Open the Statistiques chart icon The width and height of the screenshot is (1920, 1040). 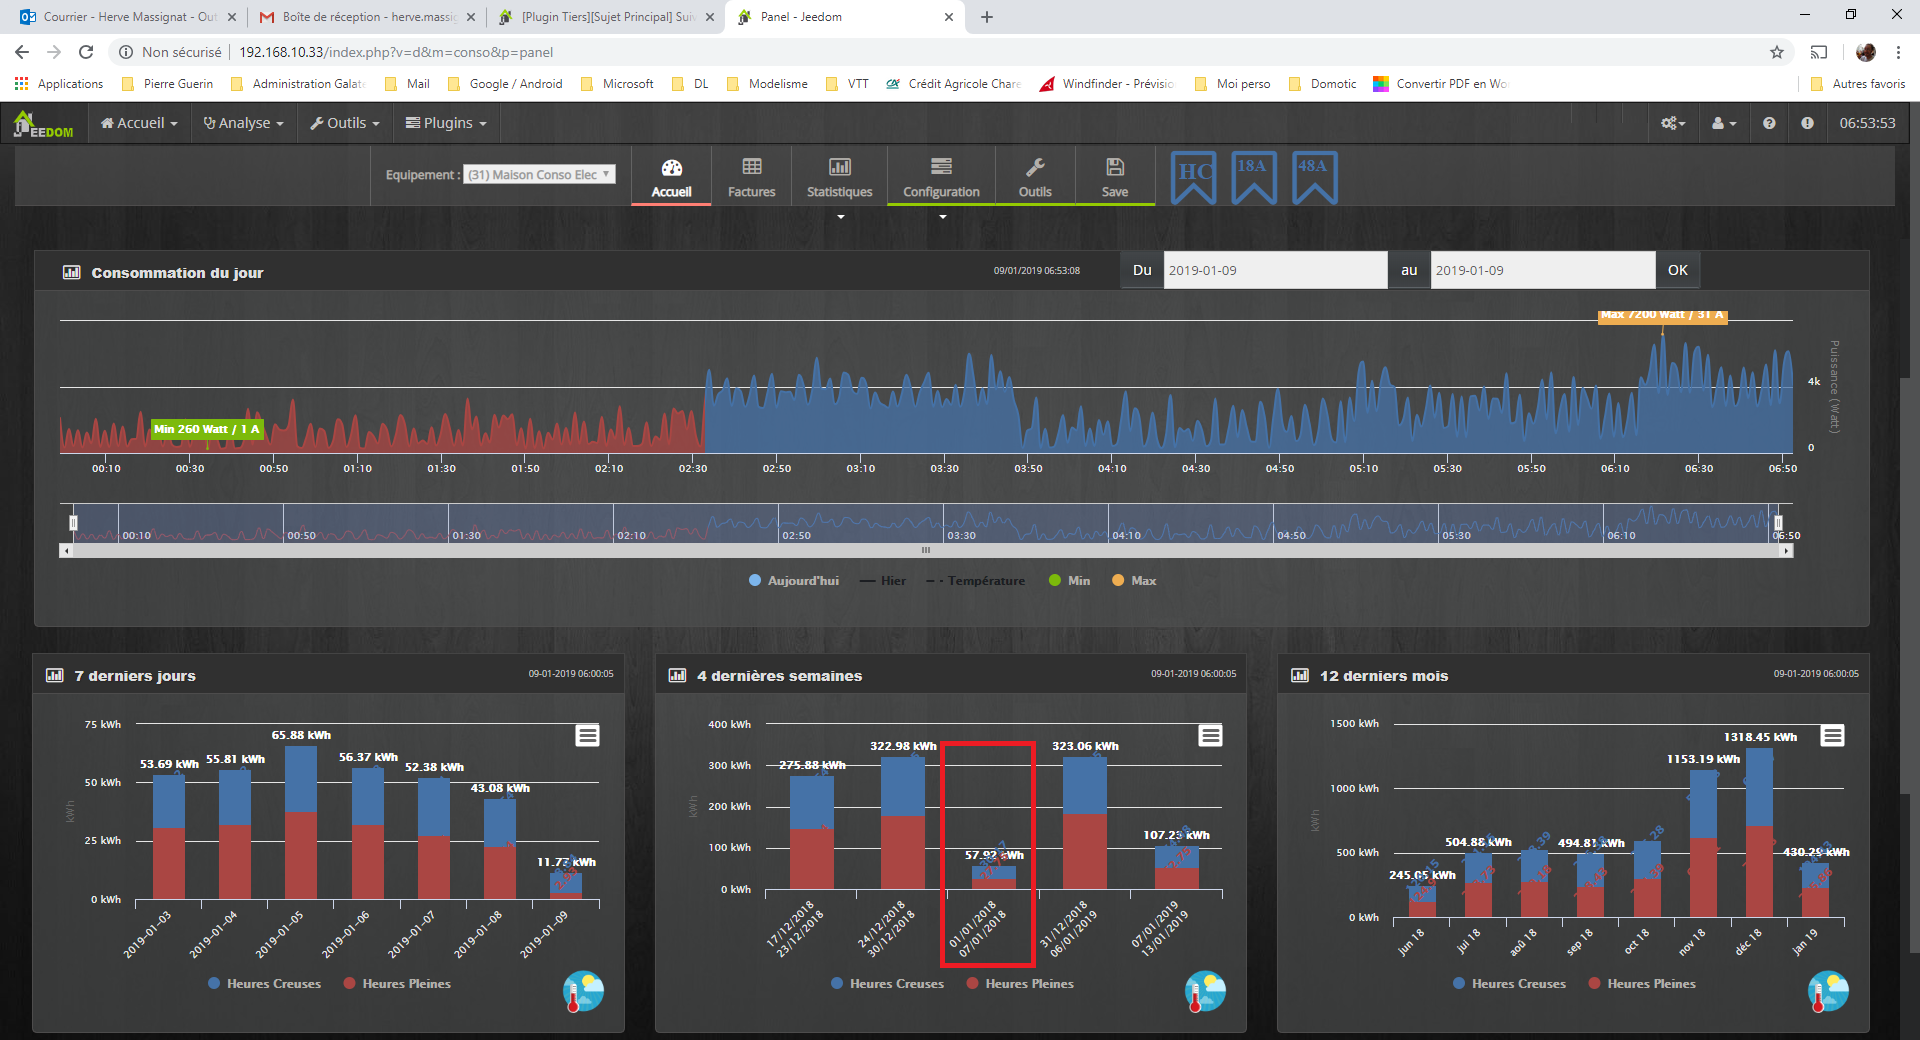tap(839, 166)
